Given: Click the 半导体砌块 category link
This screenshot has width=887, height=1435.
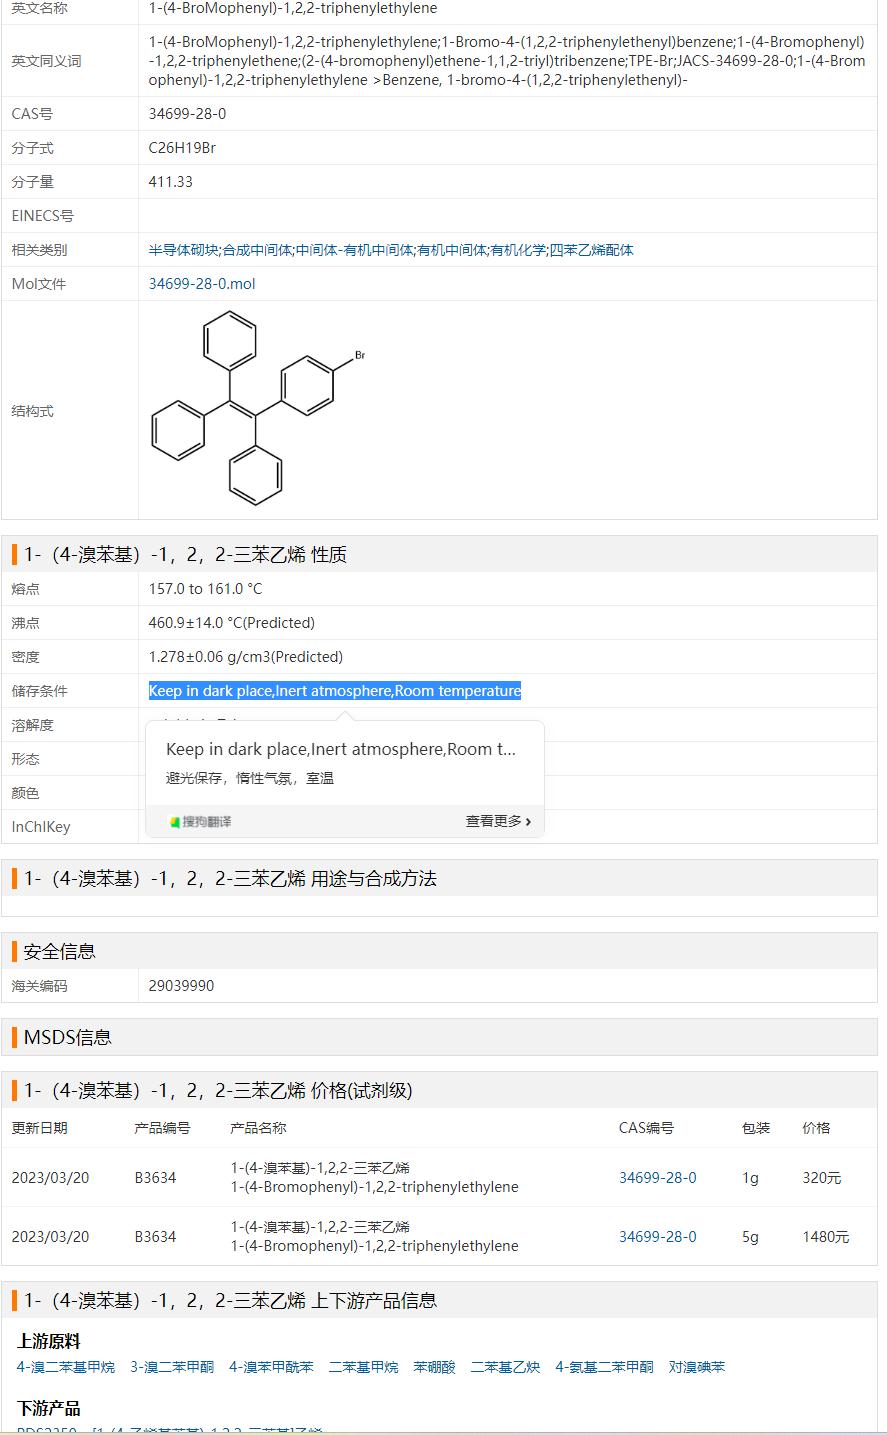Looking at the screenshot, I should coord(183,250).
